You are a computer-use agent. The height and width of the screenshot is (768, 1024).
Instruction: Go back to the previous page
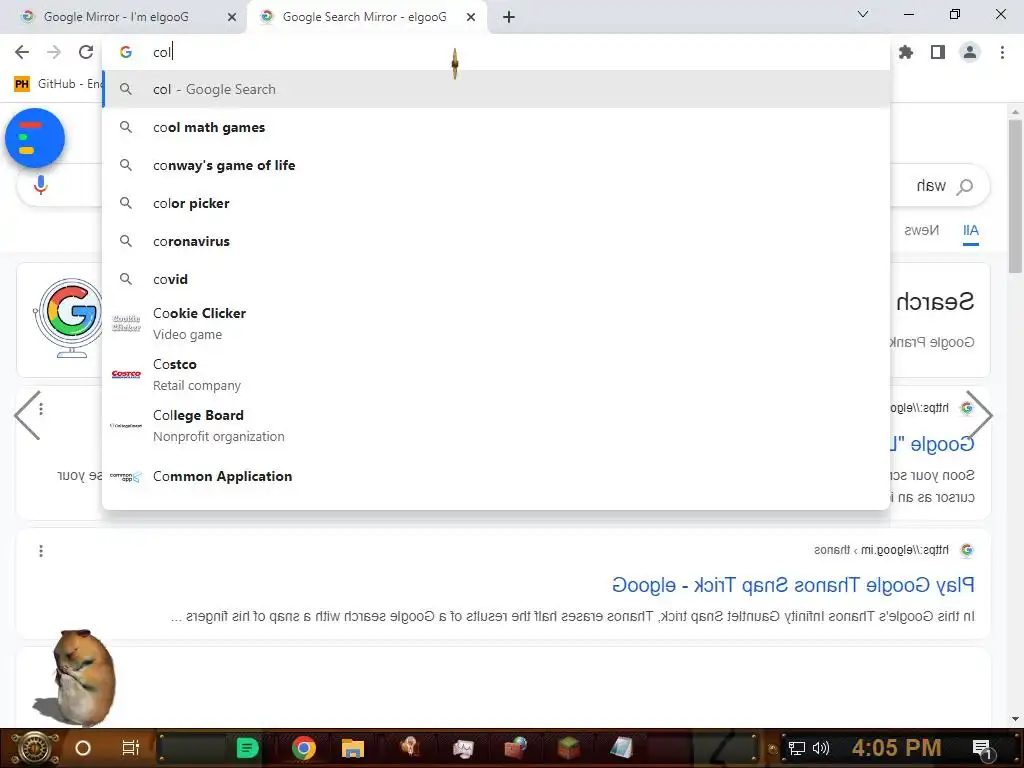(22, 52)
